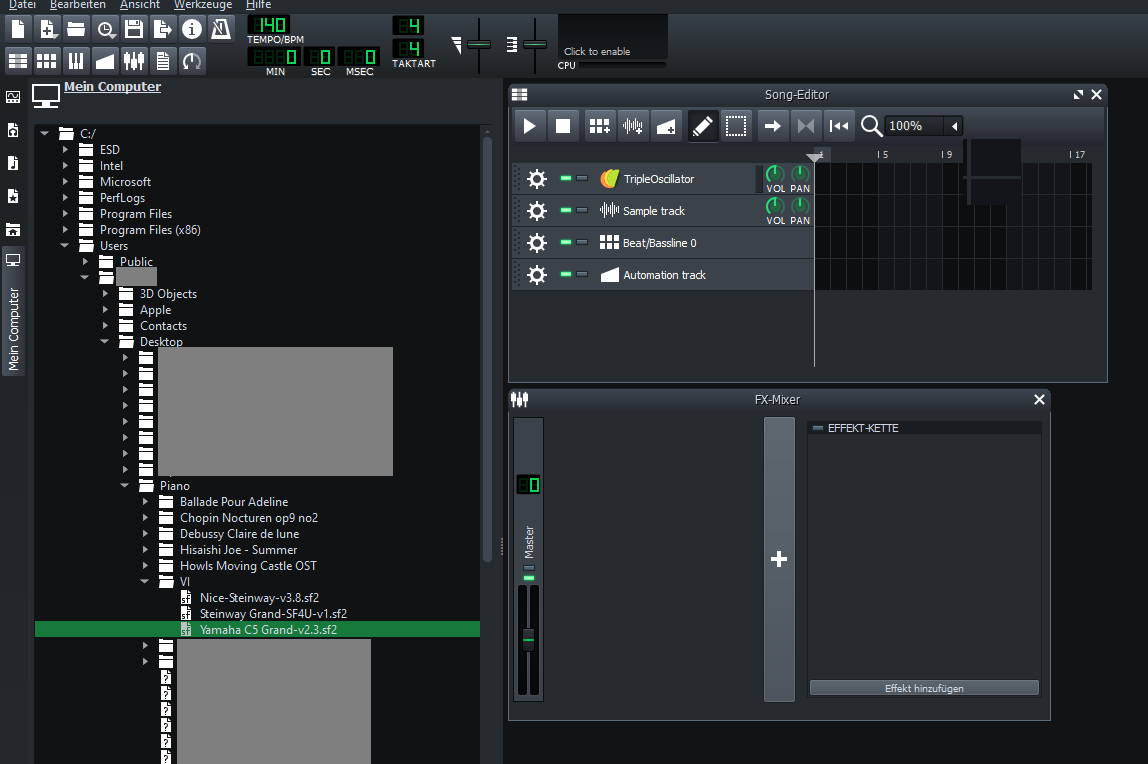Solo the Beat/Bassline 0 track
The image size is (1148, 764).
pyautogui.click(x=582, y=242)
